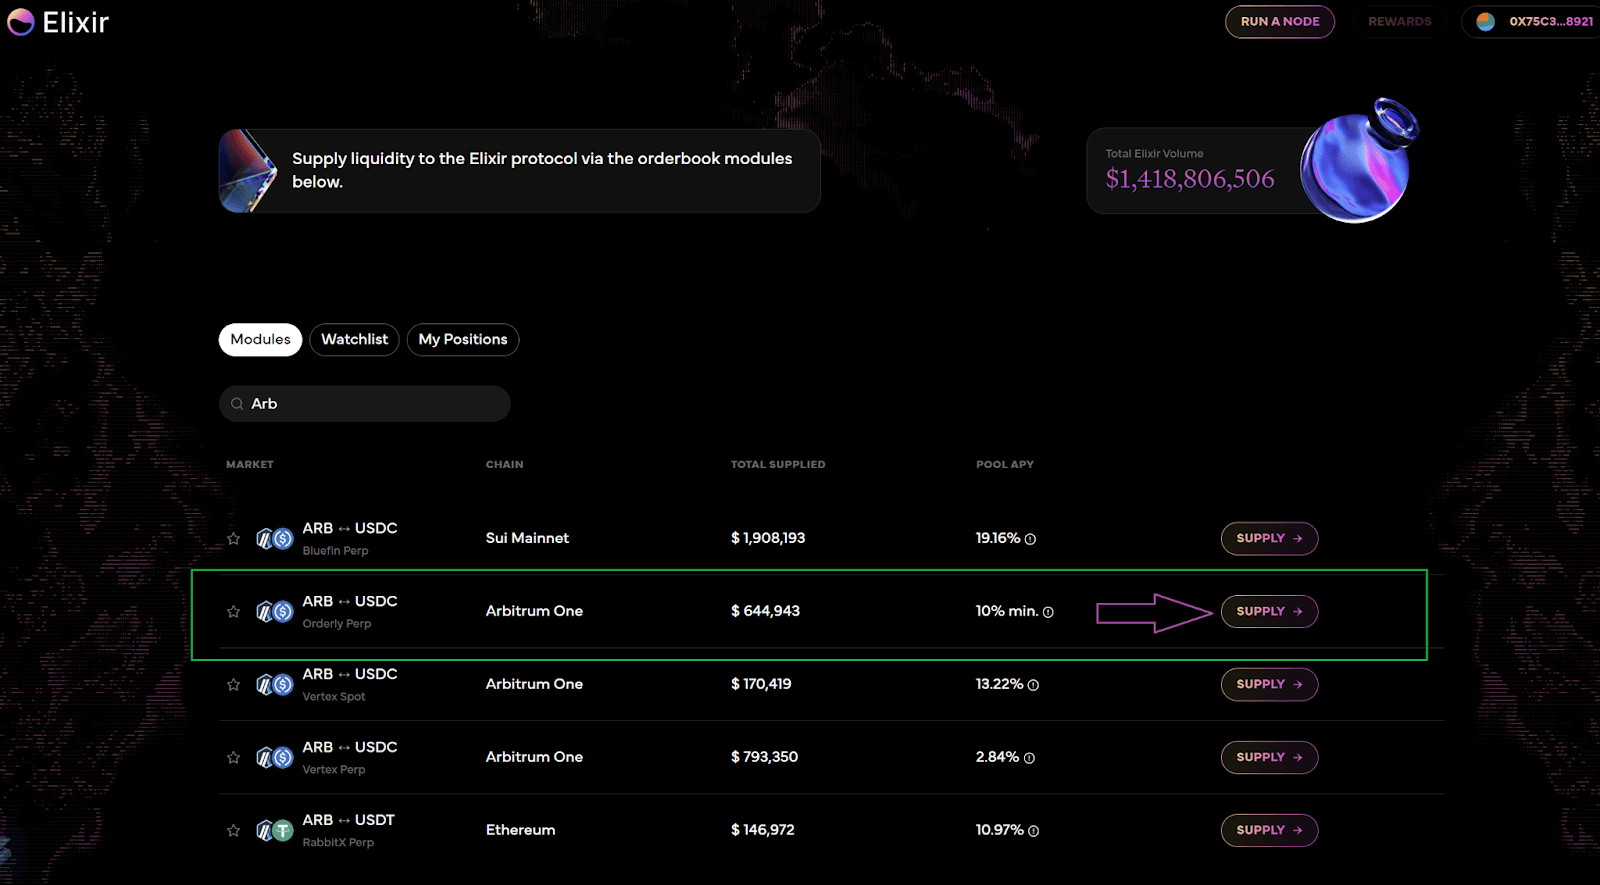Star the Orderly Perp ARB-USDC market

(x=233, y=611)
